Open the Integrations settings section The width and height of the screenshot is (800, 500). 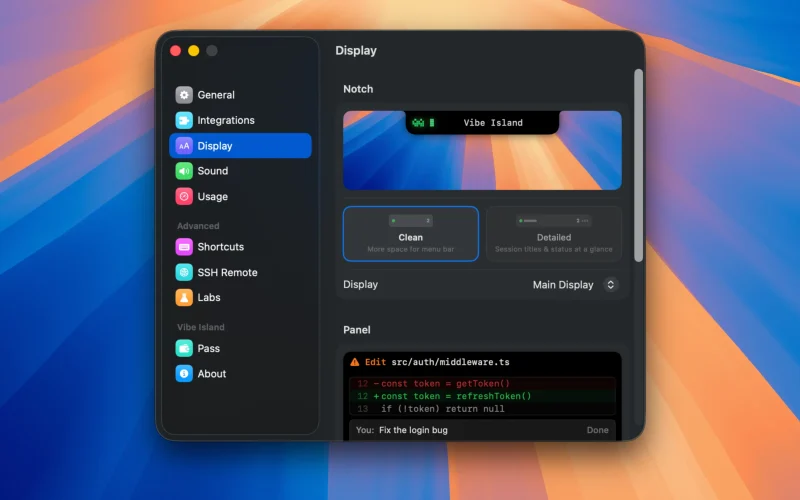pyautogui.click(x=240, y=120)
